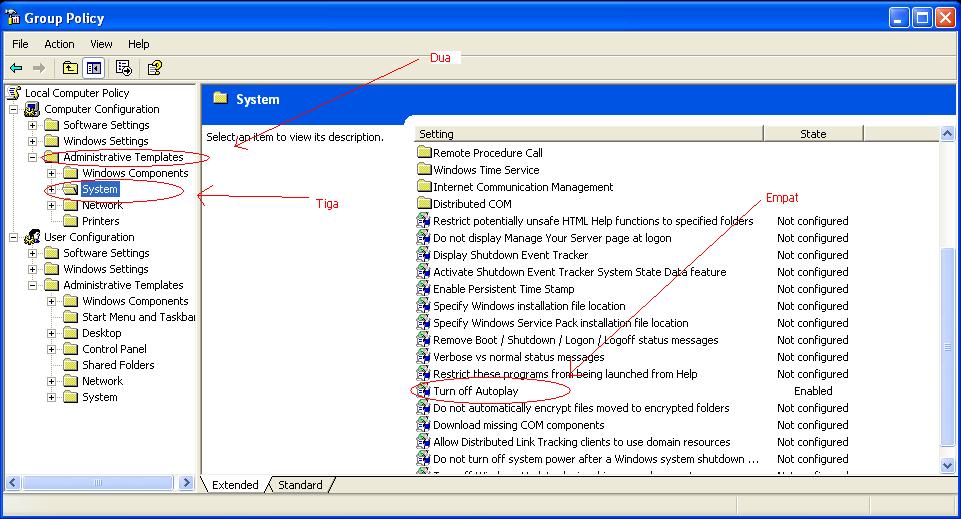Select Allow Distributed Link Tracking clients setting
Viewport: 961px width, 519px height.
tap(582, 442)
